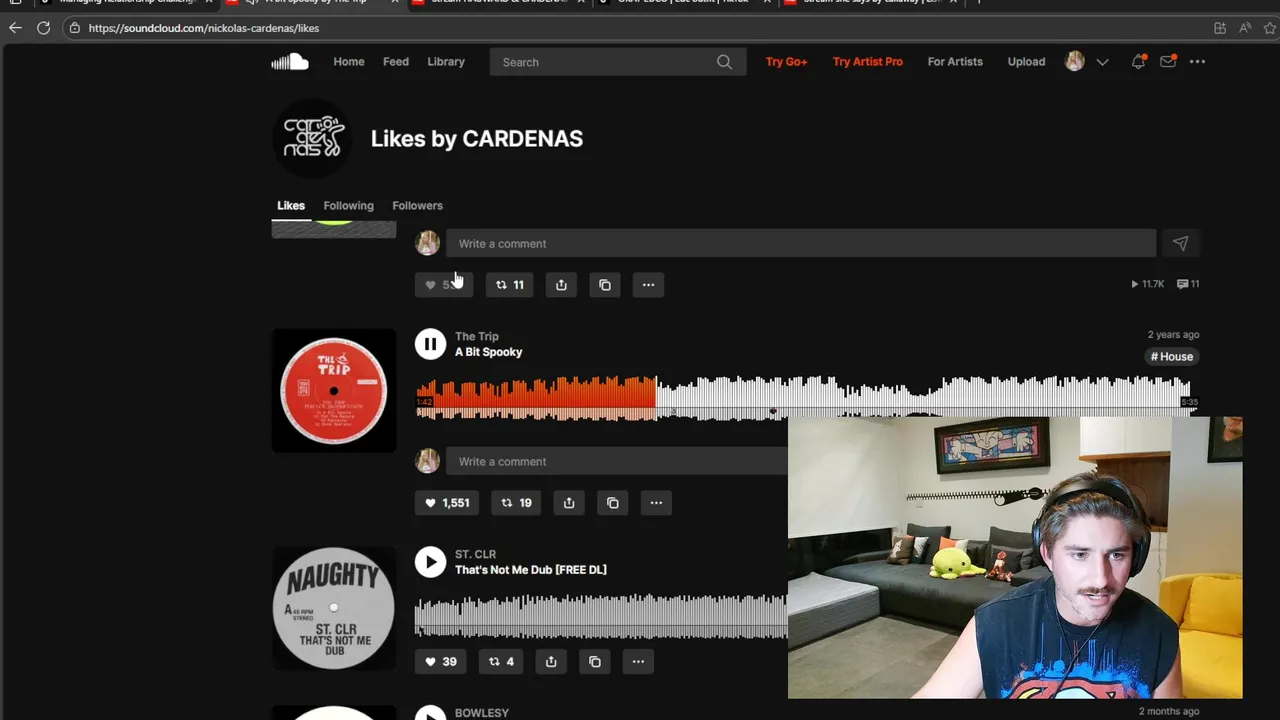1280x720 pixels.
Task: Click the browser address bar URL
Action: (204, 28)
